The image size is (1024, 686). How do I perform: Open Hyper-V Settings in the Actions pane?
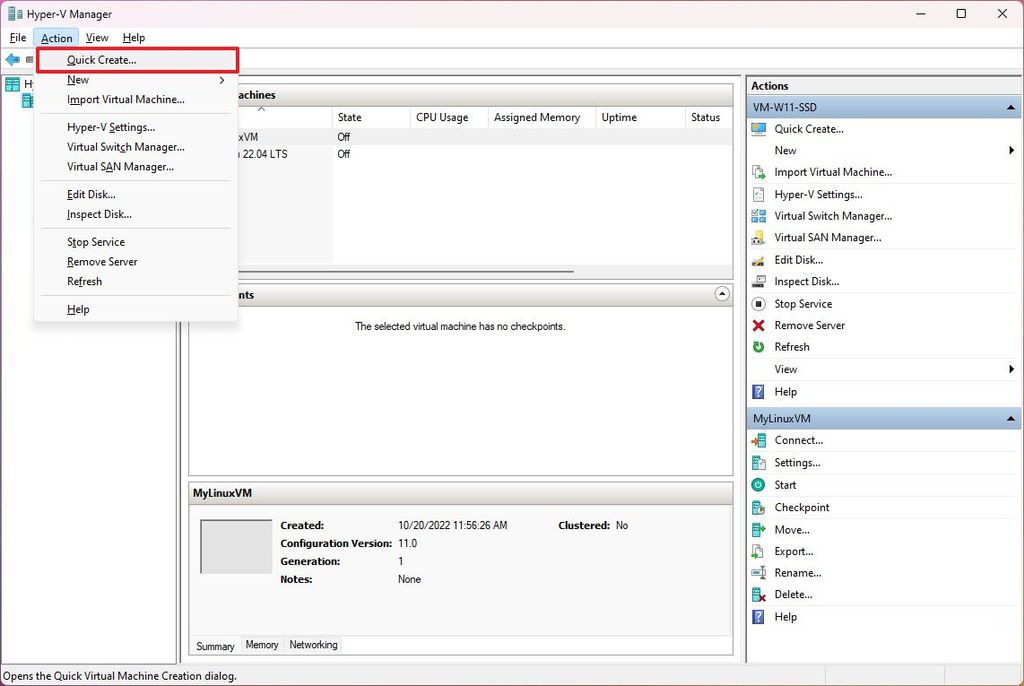(816, 194)
